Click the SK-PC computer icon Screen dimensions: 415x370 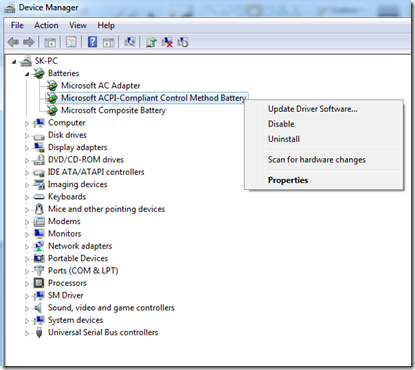26,61
